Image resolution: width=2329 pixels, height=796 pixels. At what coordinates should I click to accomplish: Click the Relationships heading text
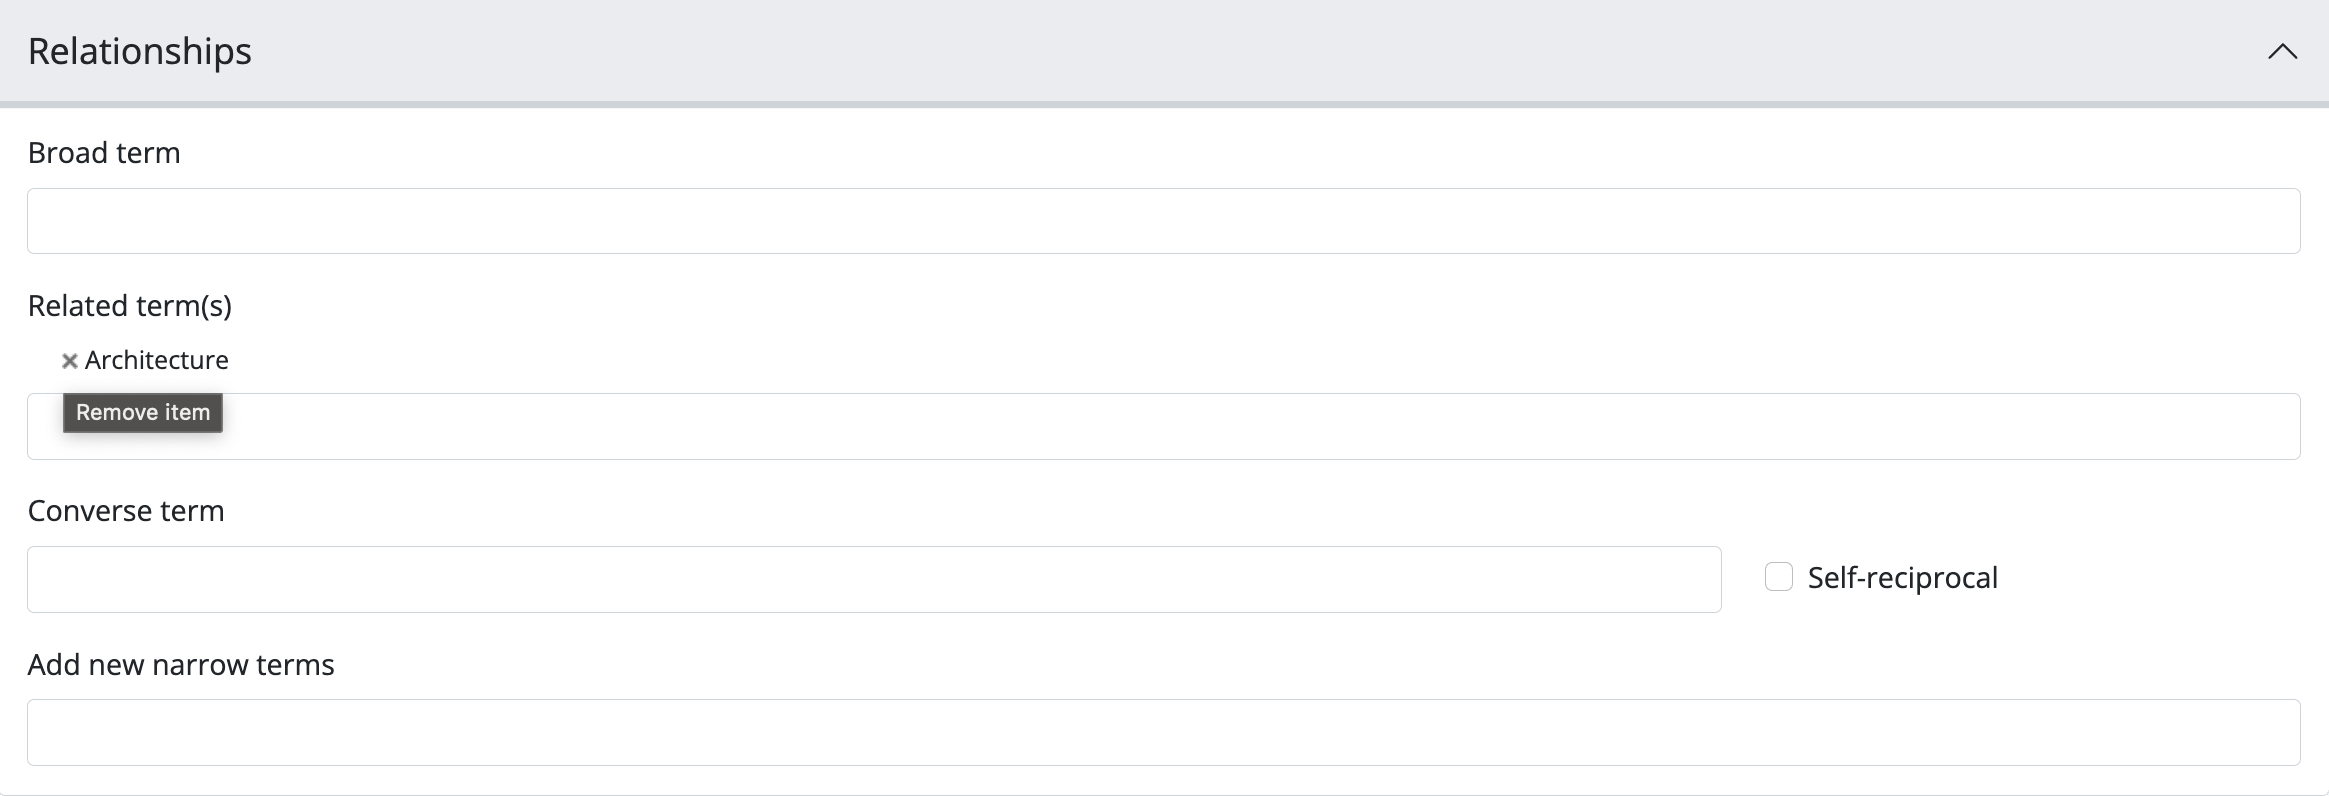[x=140, y=51]
